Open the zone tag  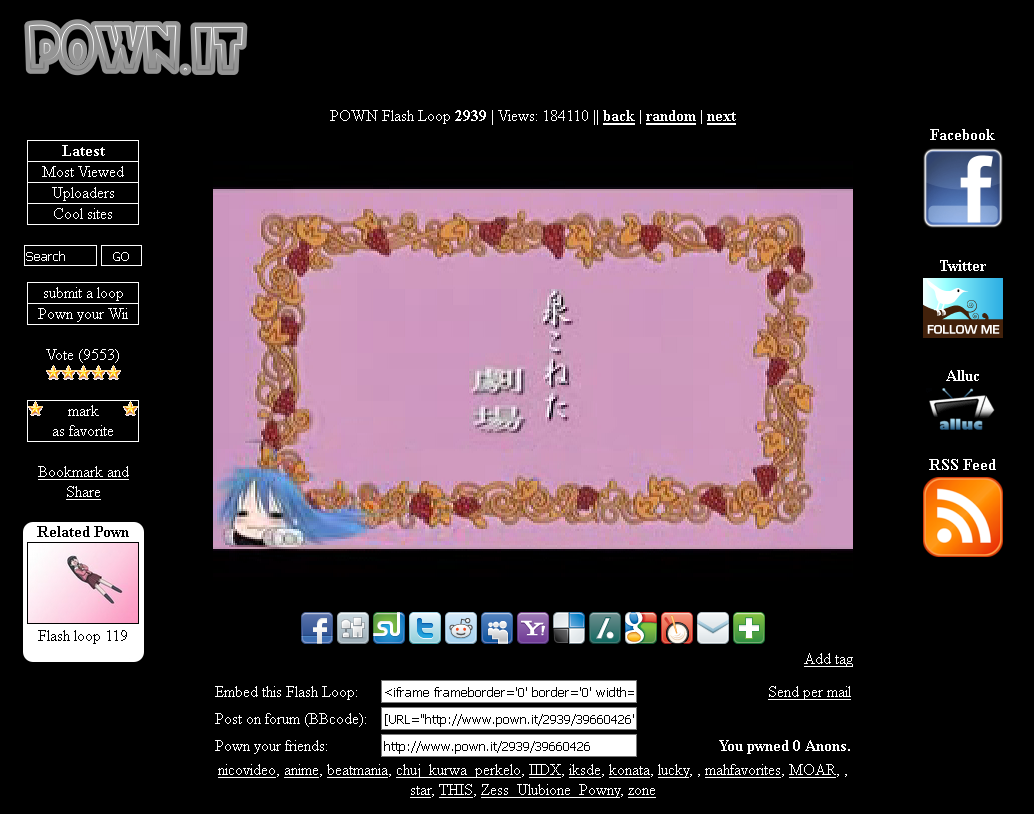click(x=642, y=790)
